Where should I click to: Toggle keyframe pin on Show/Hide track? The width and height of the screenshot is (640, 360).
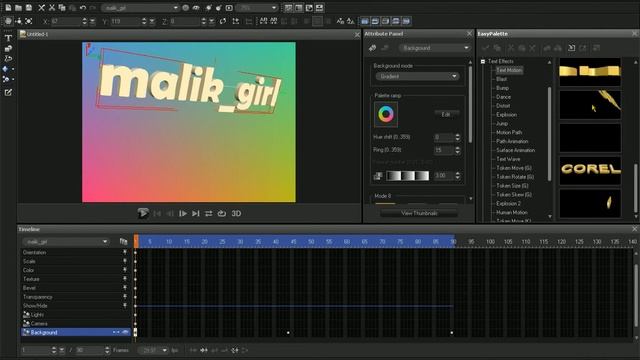125,306
